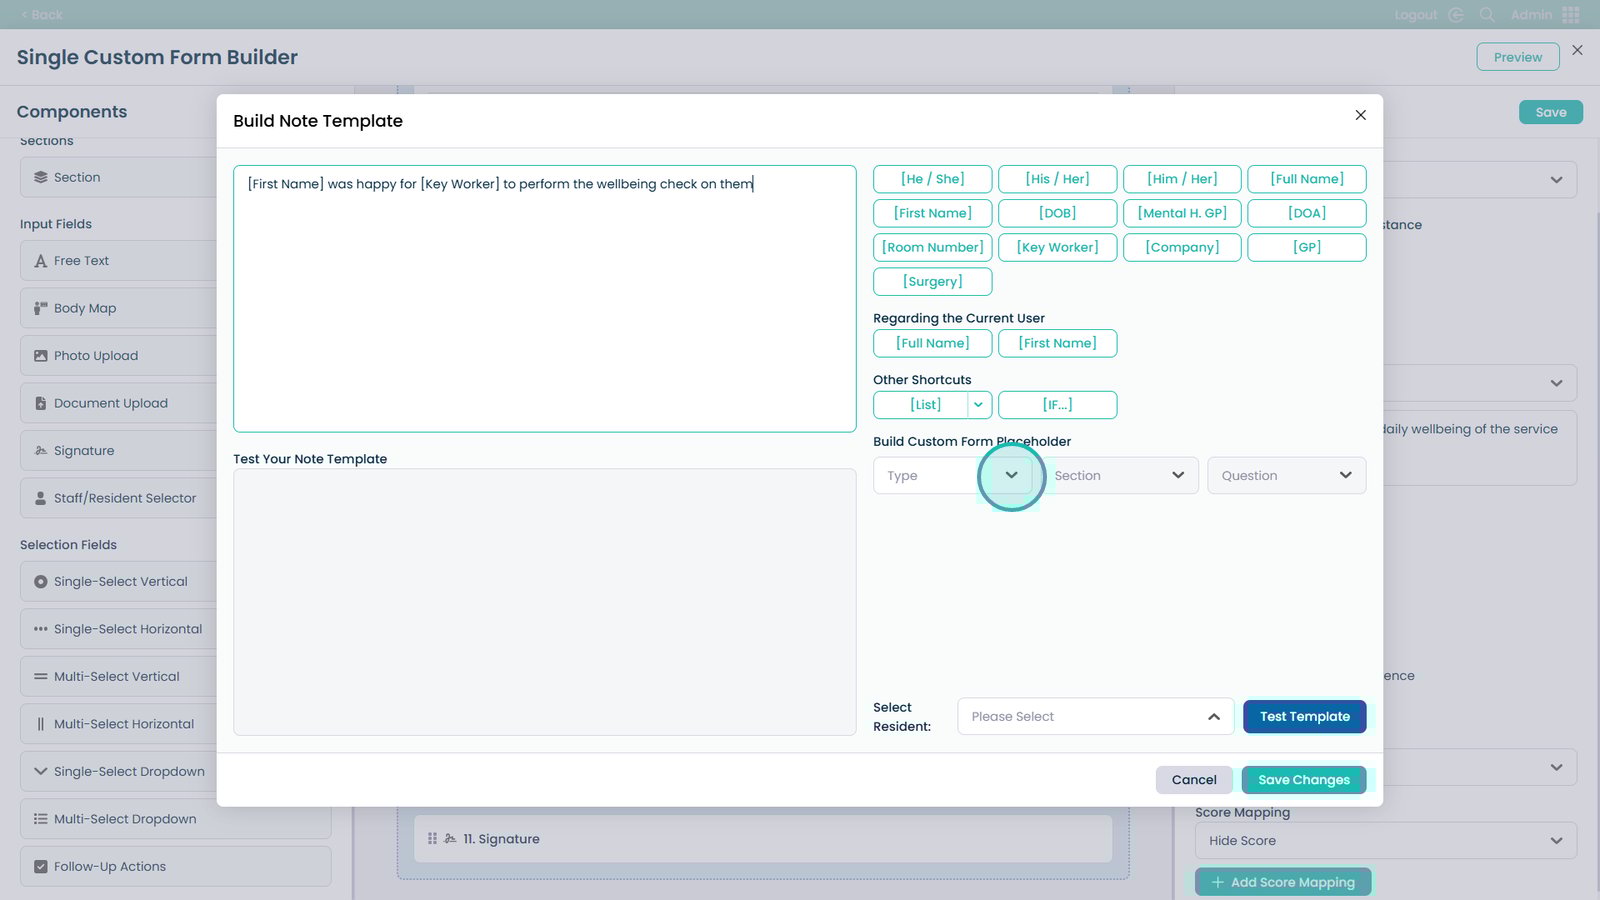Save changes to the note template

[x=1303, y=780]
